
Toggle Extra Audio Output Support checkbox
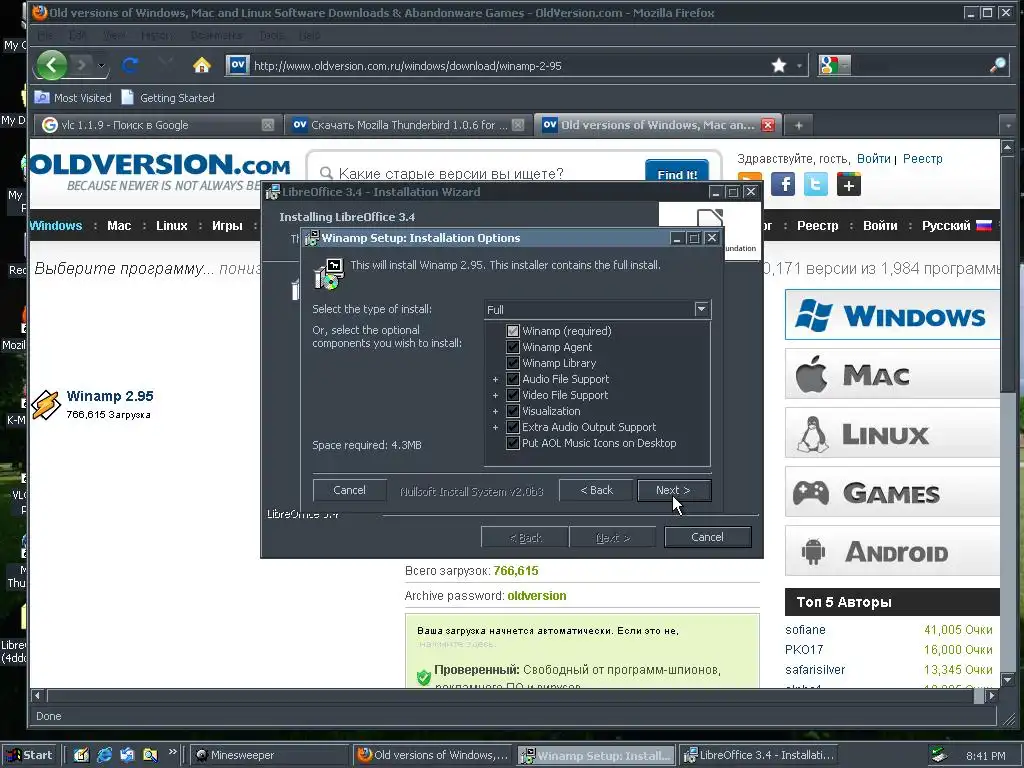pos(513,427)
